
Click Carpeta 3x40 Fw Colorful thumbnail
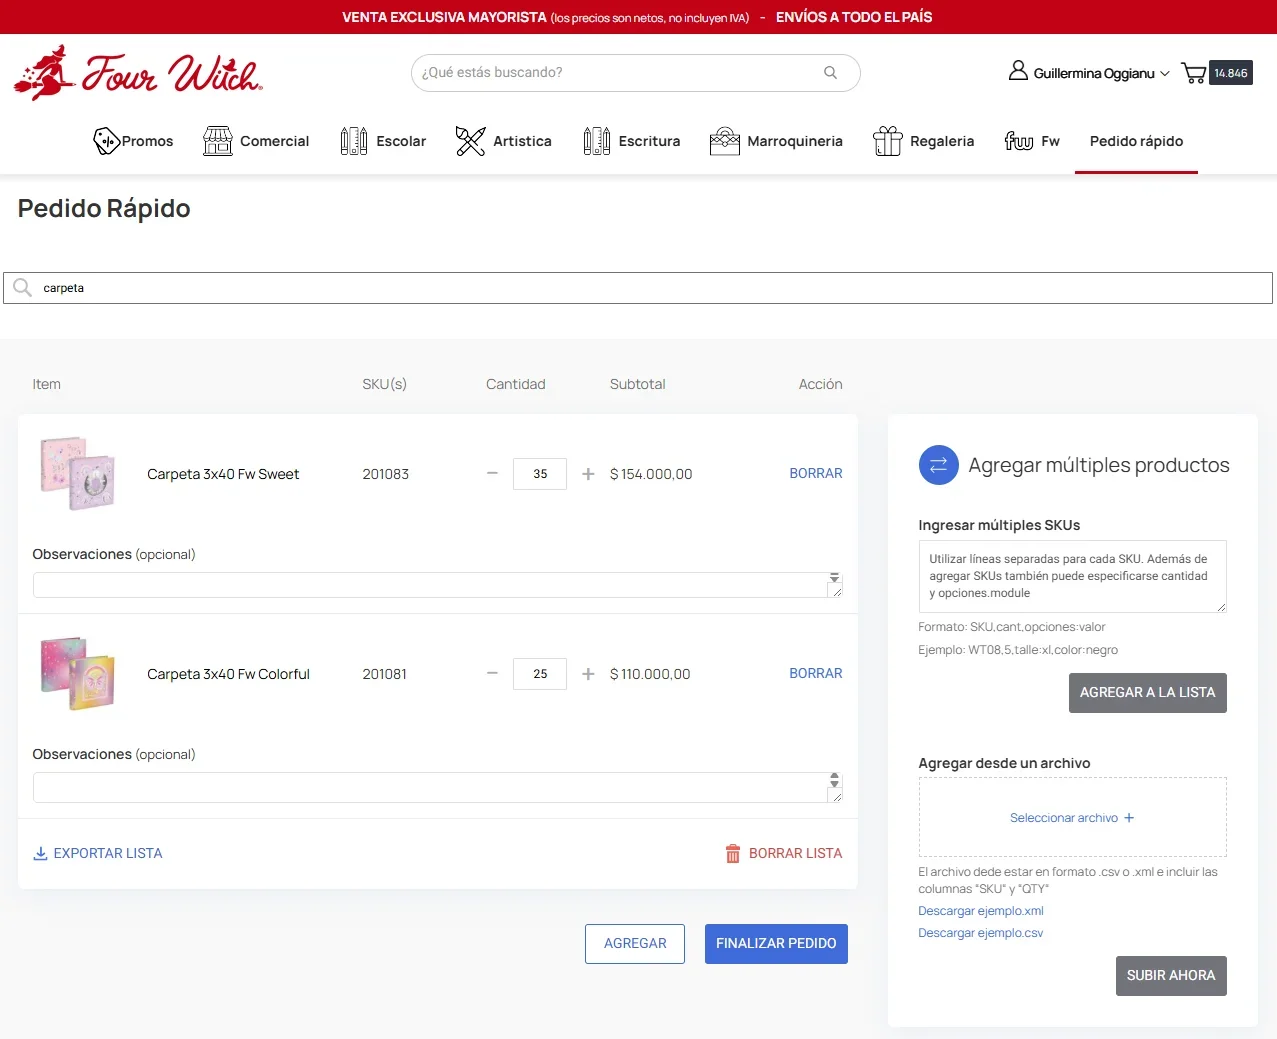coord(78,673)
